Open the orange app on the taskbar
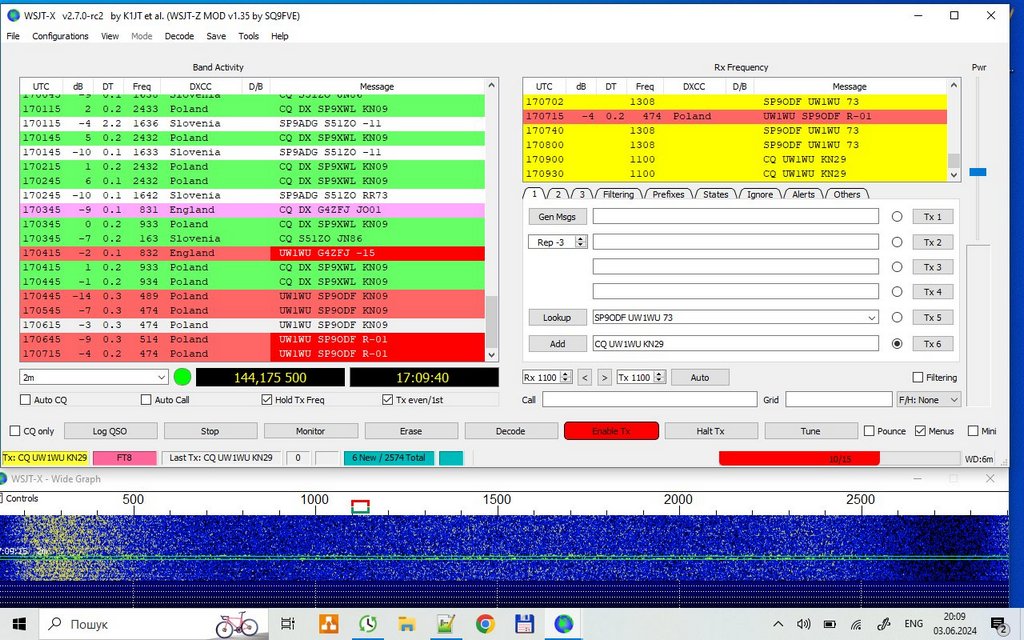The width and height of the screenshot is (1024, 640). coord(328,624)
